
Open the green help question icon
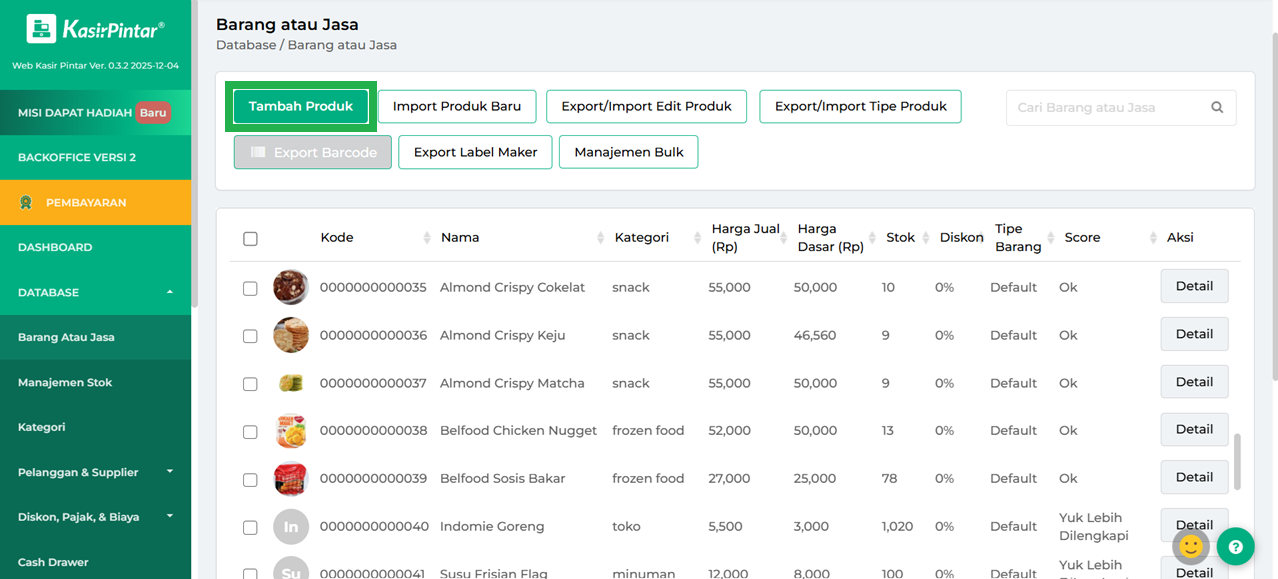(1235, 547)
